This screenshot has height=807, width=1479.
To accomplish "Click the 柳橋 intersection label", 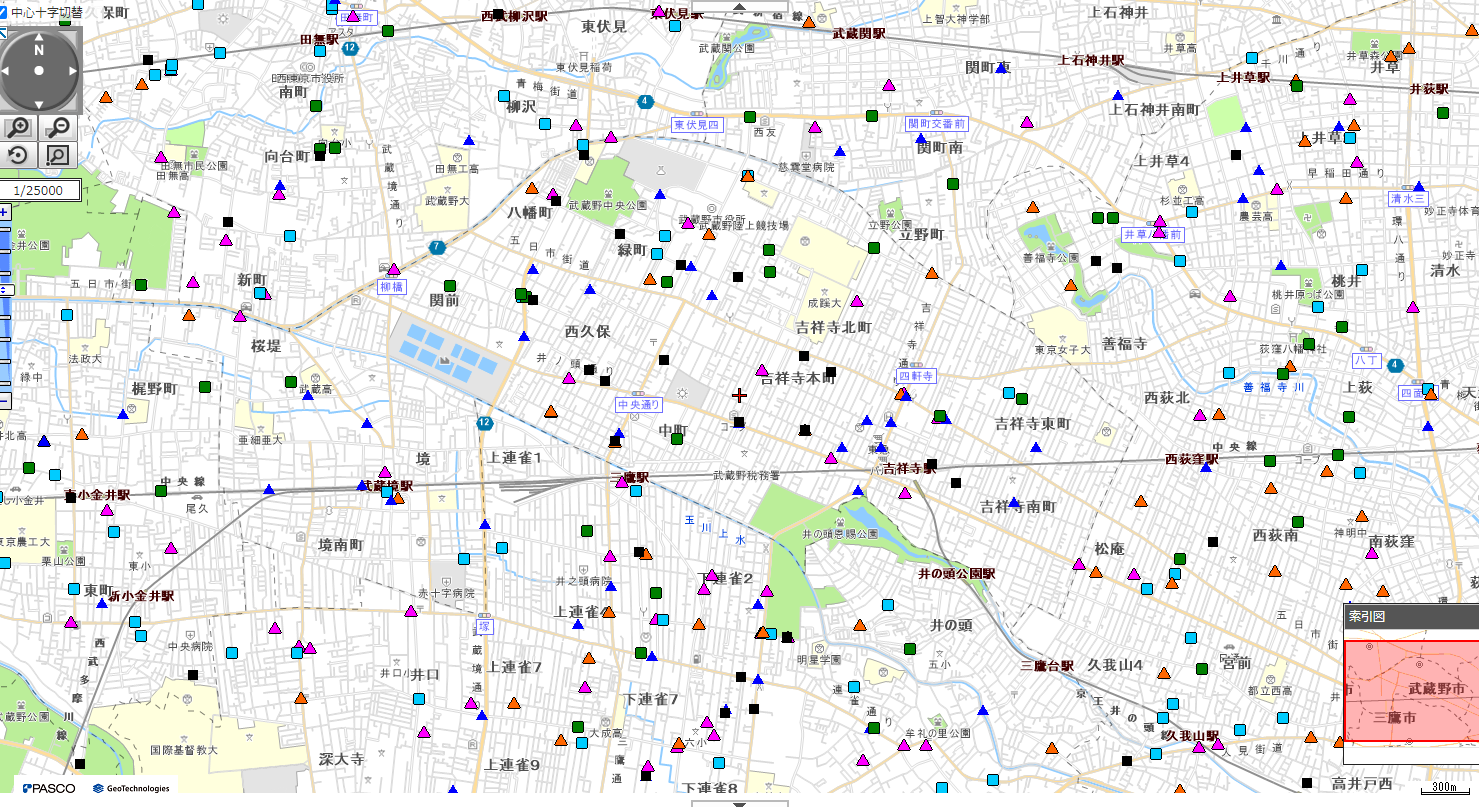I will tap(391, 286).
